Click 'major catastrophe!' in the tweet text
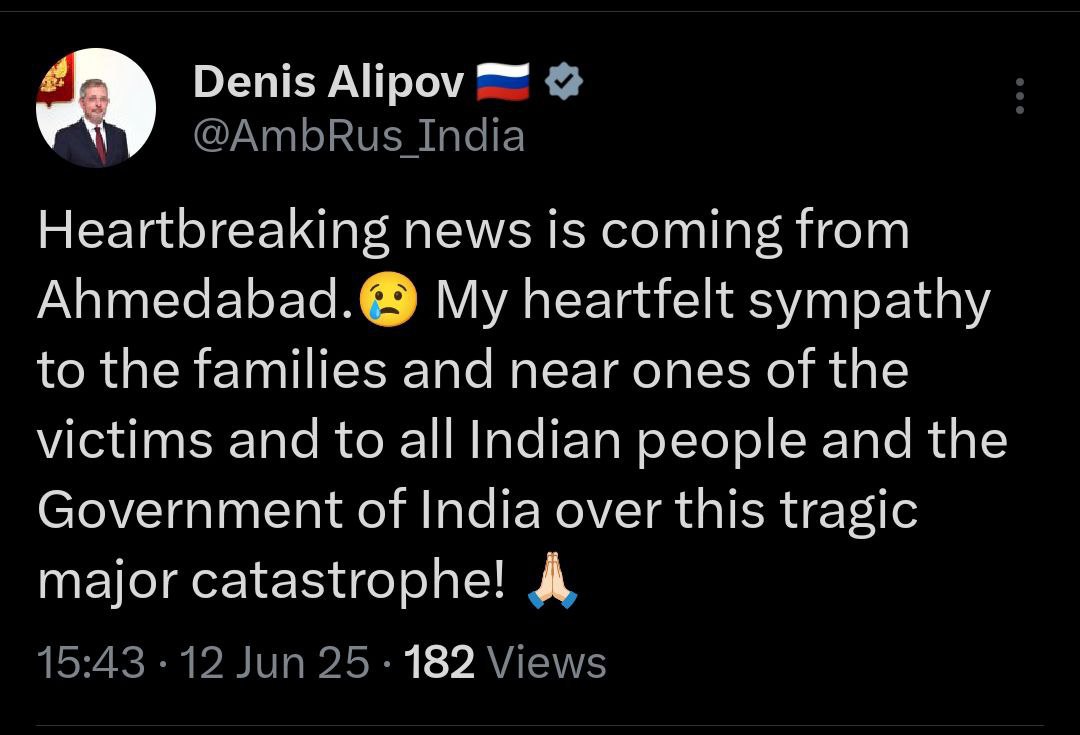 (271, 581)
